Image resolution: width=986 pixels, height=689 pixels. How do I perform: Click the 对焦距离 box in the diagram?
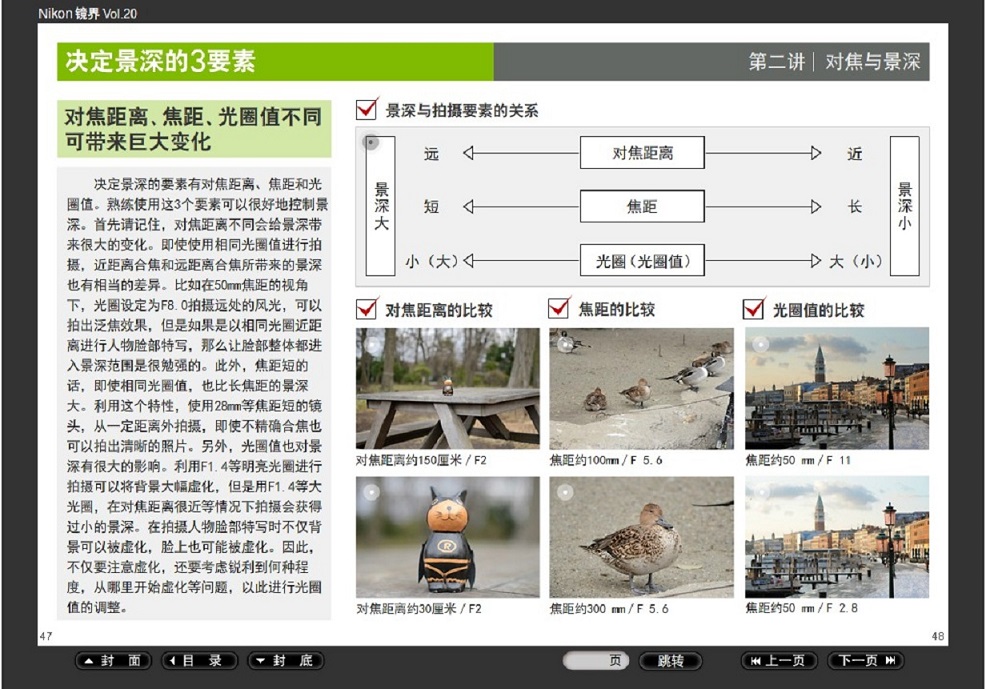642,153
